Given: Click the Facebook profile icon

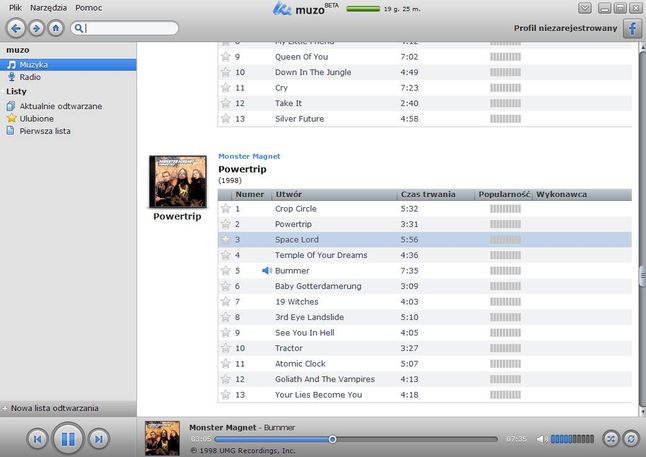Looking at the screenshot, I should click(632, 28).
